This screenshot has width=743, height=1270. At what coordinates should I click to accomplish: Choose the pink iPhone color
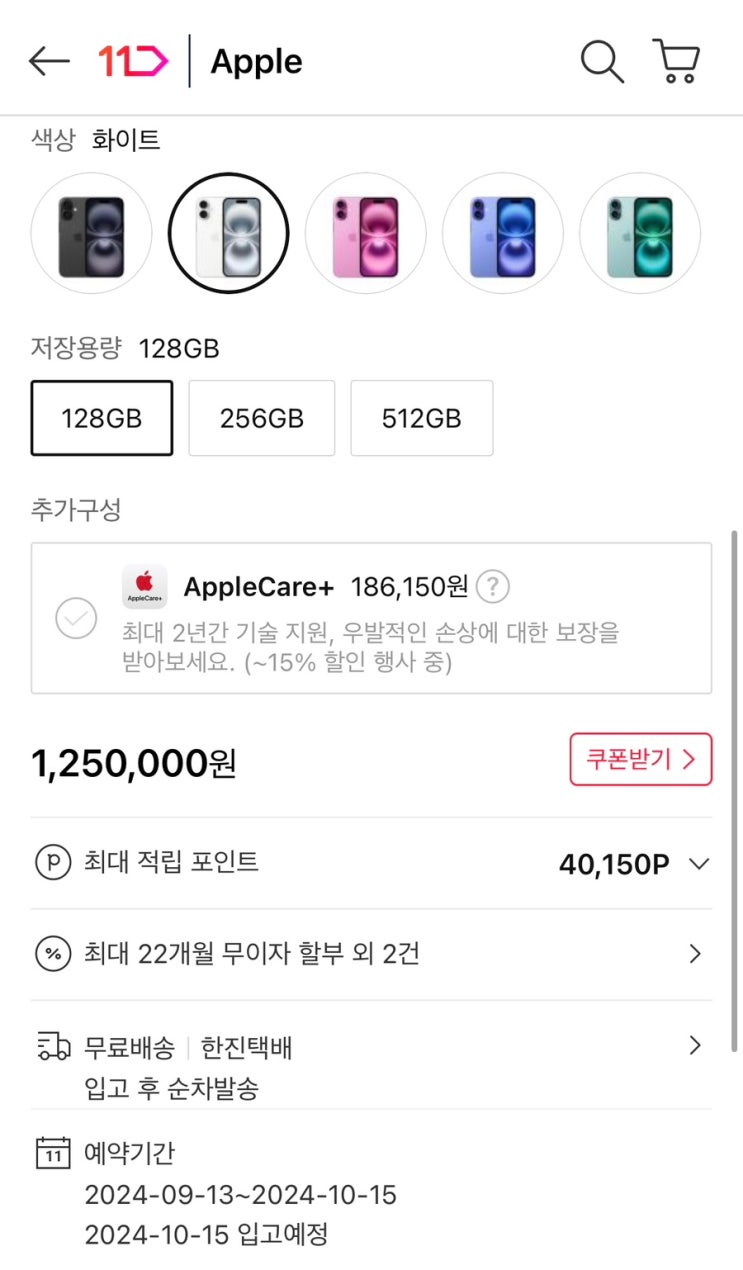(365, 233)
